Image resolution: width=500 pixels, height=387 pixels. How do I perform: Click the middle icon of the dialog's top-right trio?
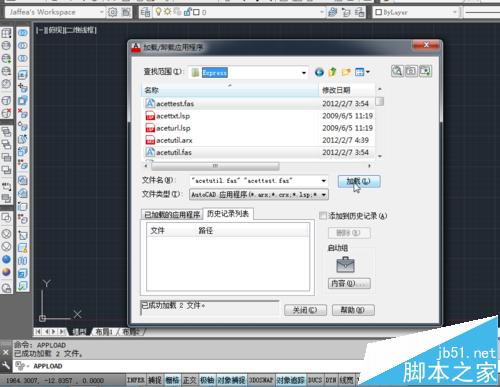point(411,71)
